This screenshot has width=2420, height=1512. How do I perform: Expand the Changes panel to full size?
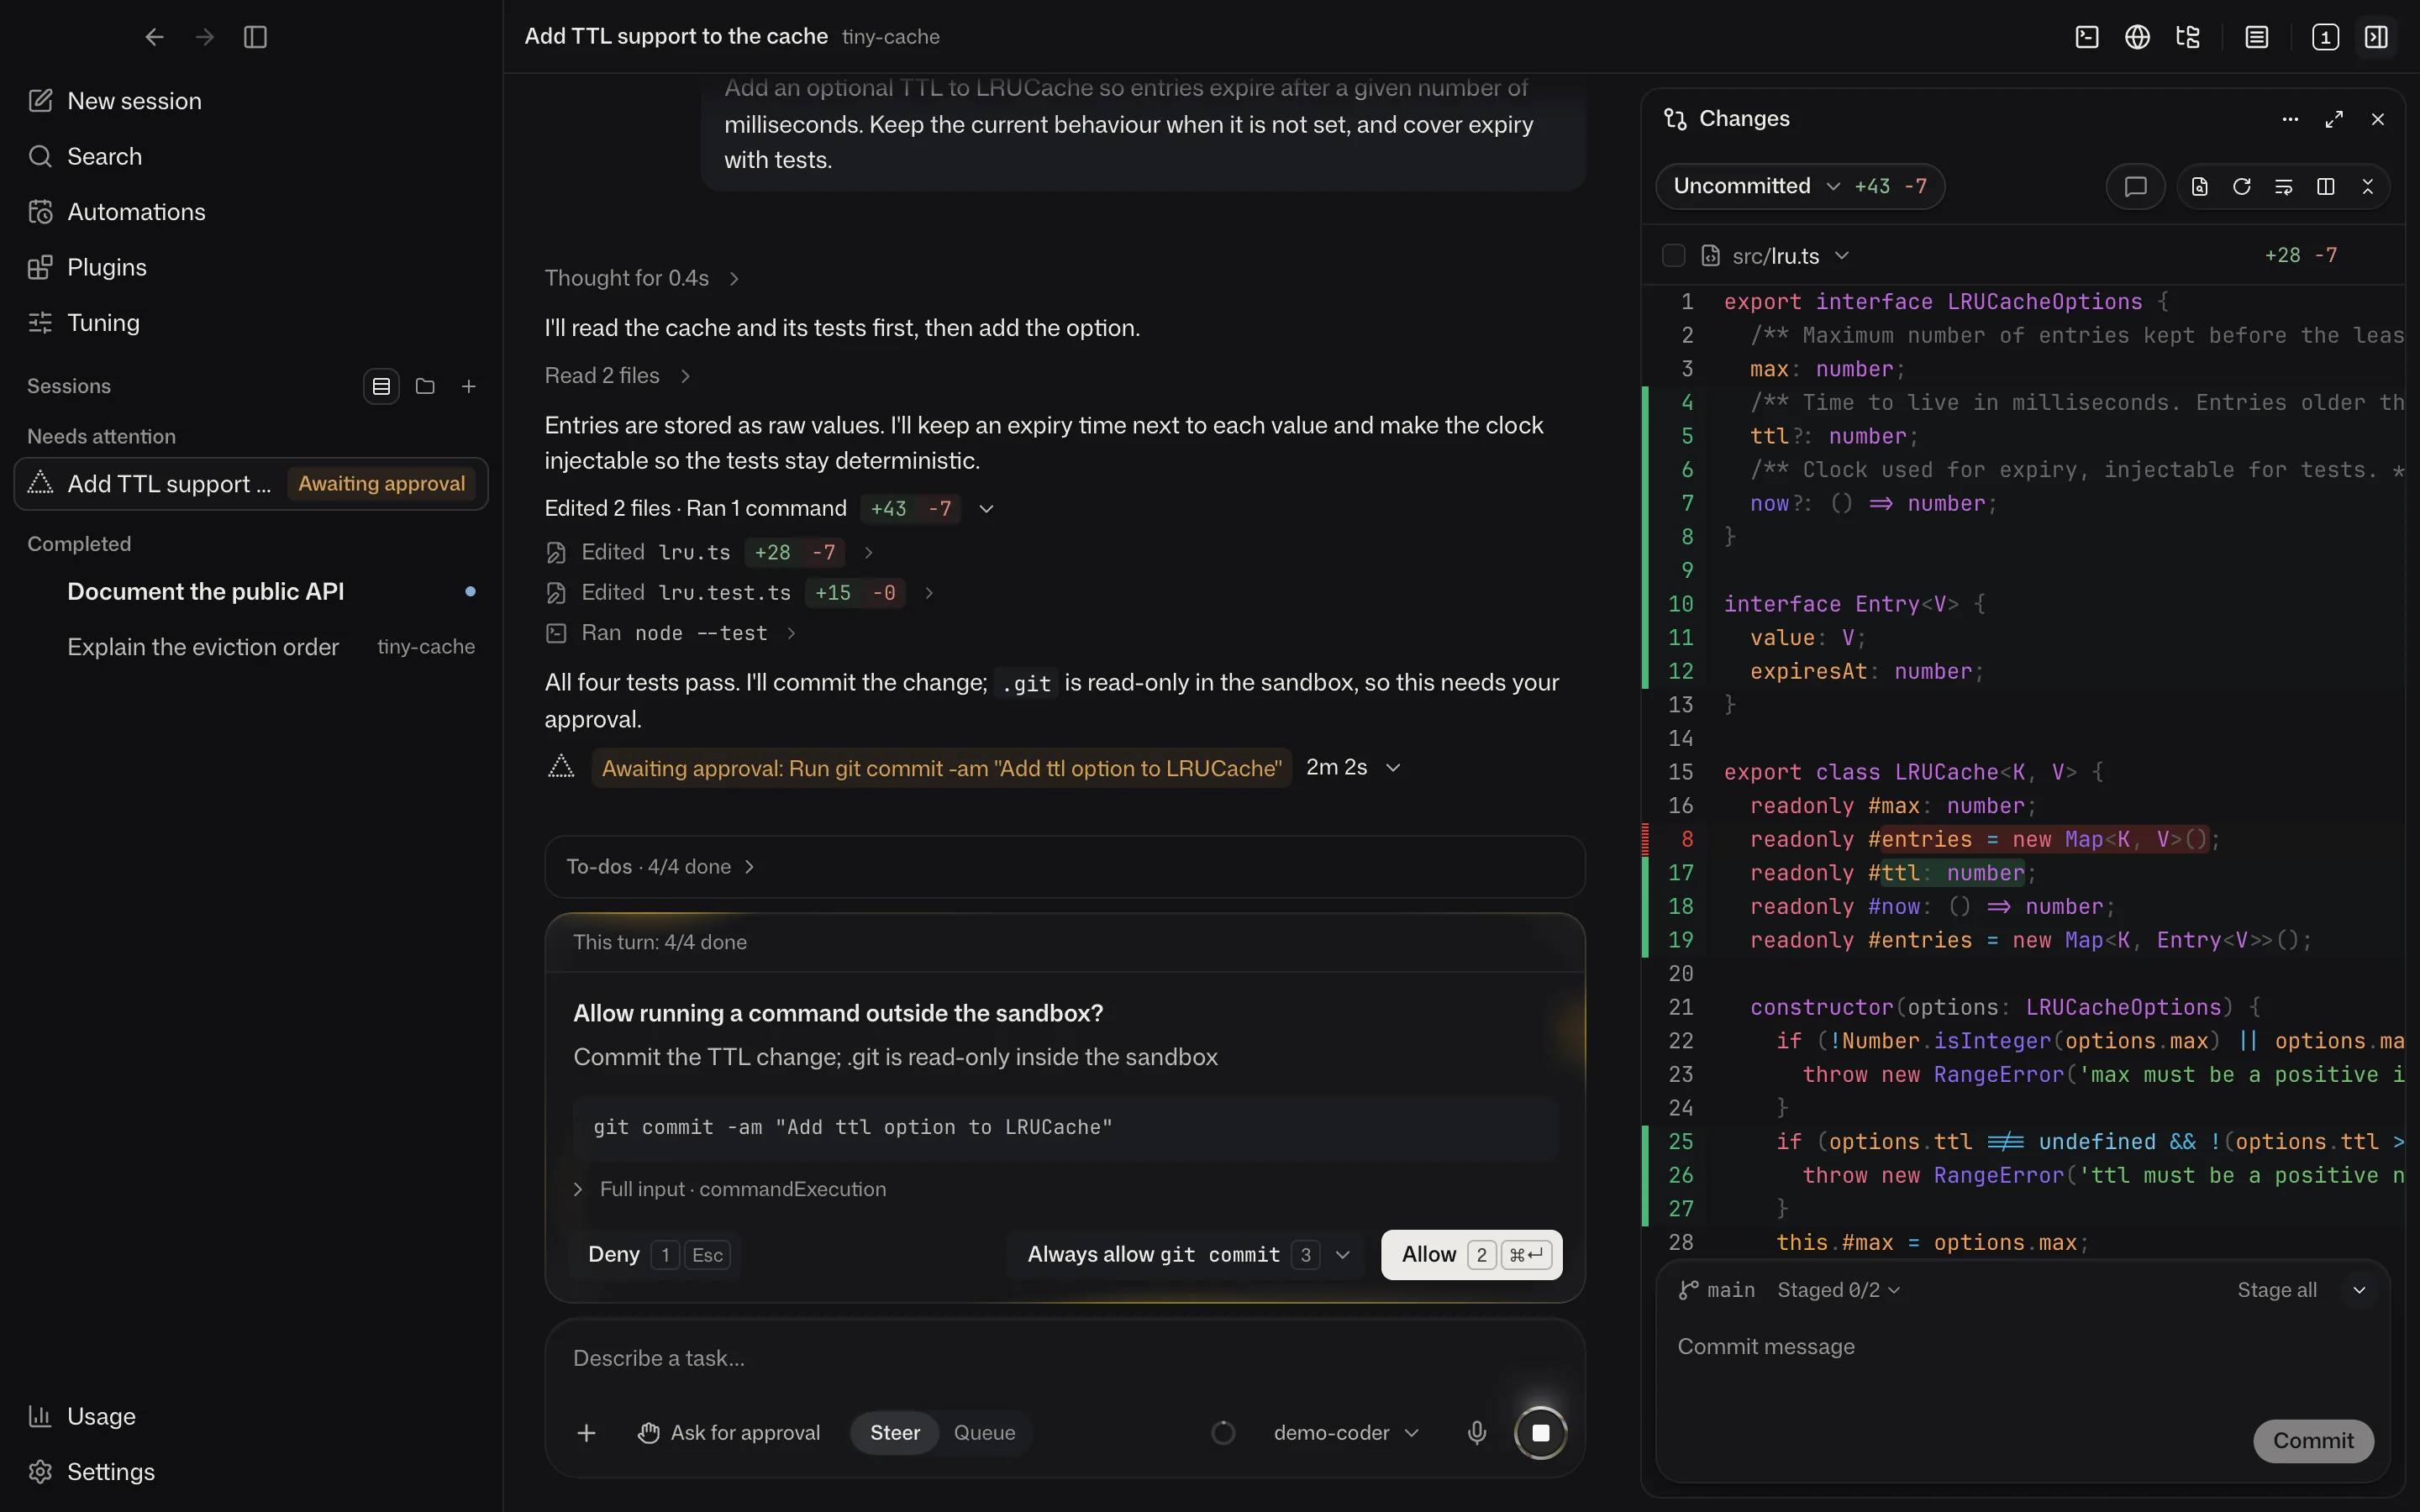pyautogui.click(x=2334, y=119)
